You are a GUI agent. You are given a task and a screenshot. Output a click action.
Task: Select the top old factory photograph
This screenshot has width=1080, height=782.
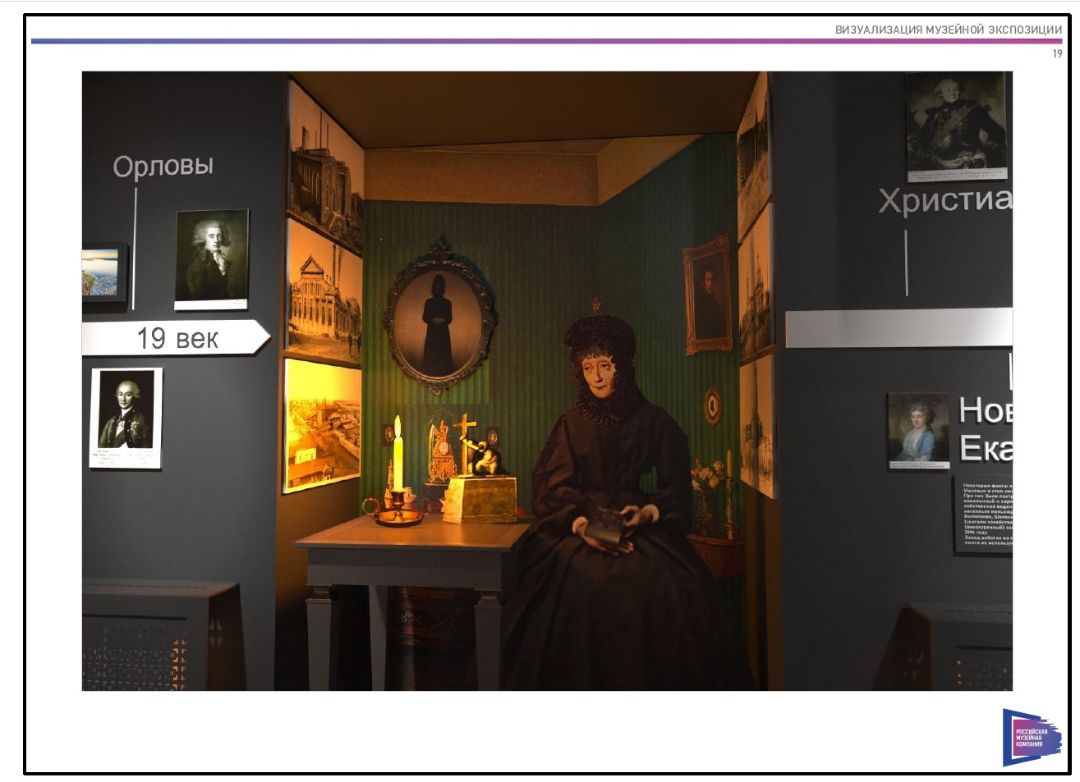(325, 167)
